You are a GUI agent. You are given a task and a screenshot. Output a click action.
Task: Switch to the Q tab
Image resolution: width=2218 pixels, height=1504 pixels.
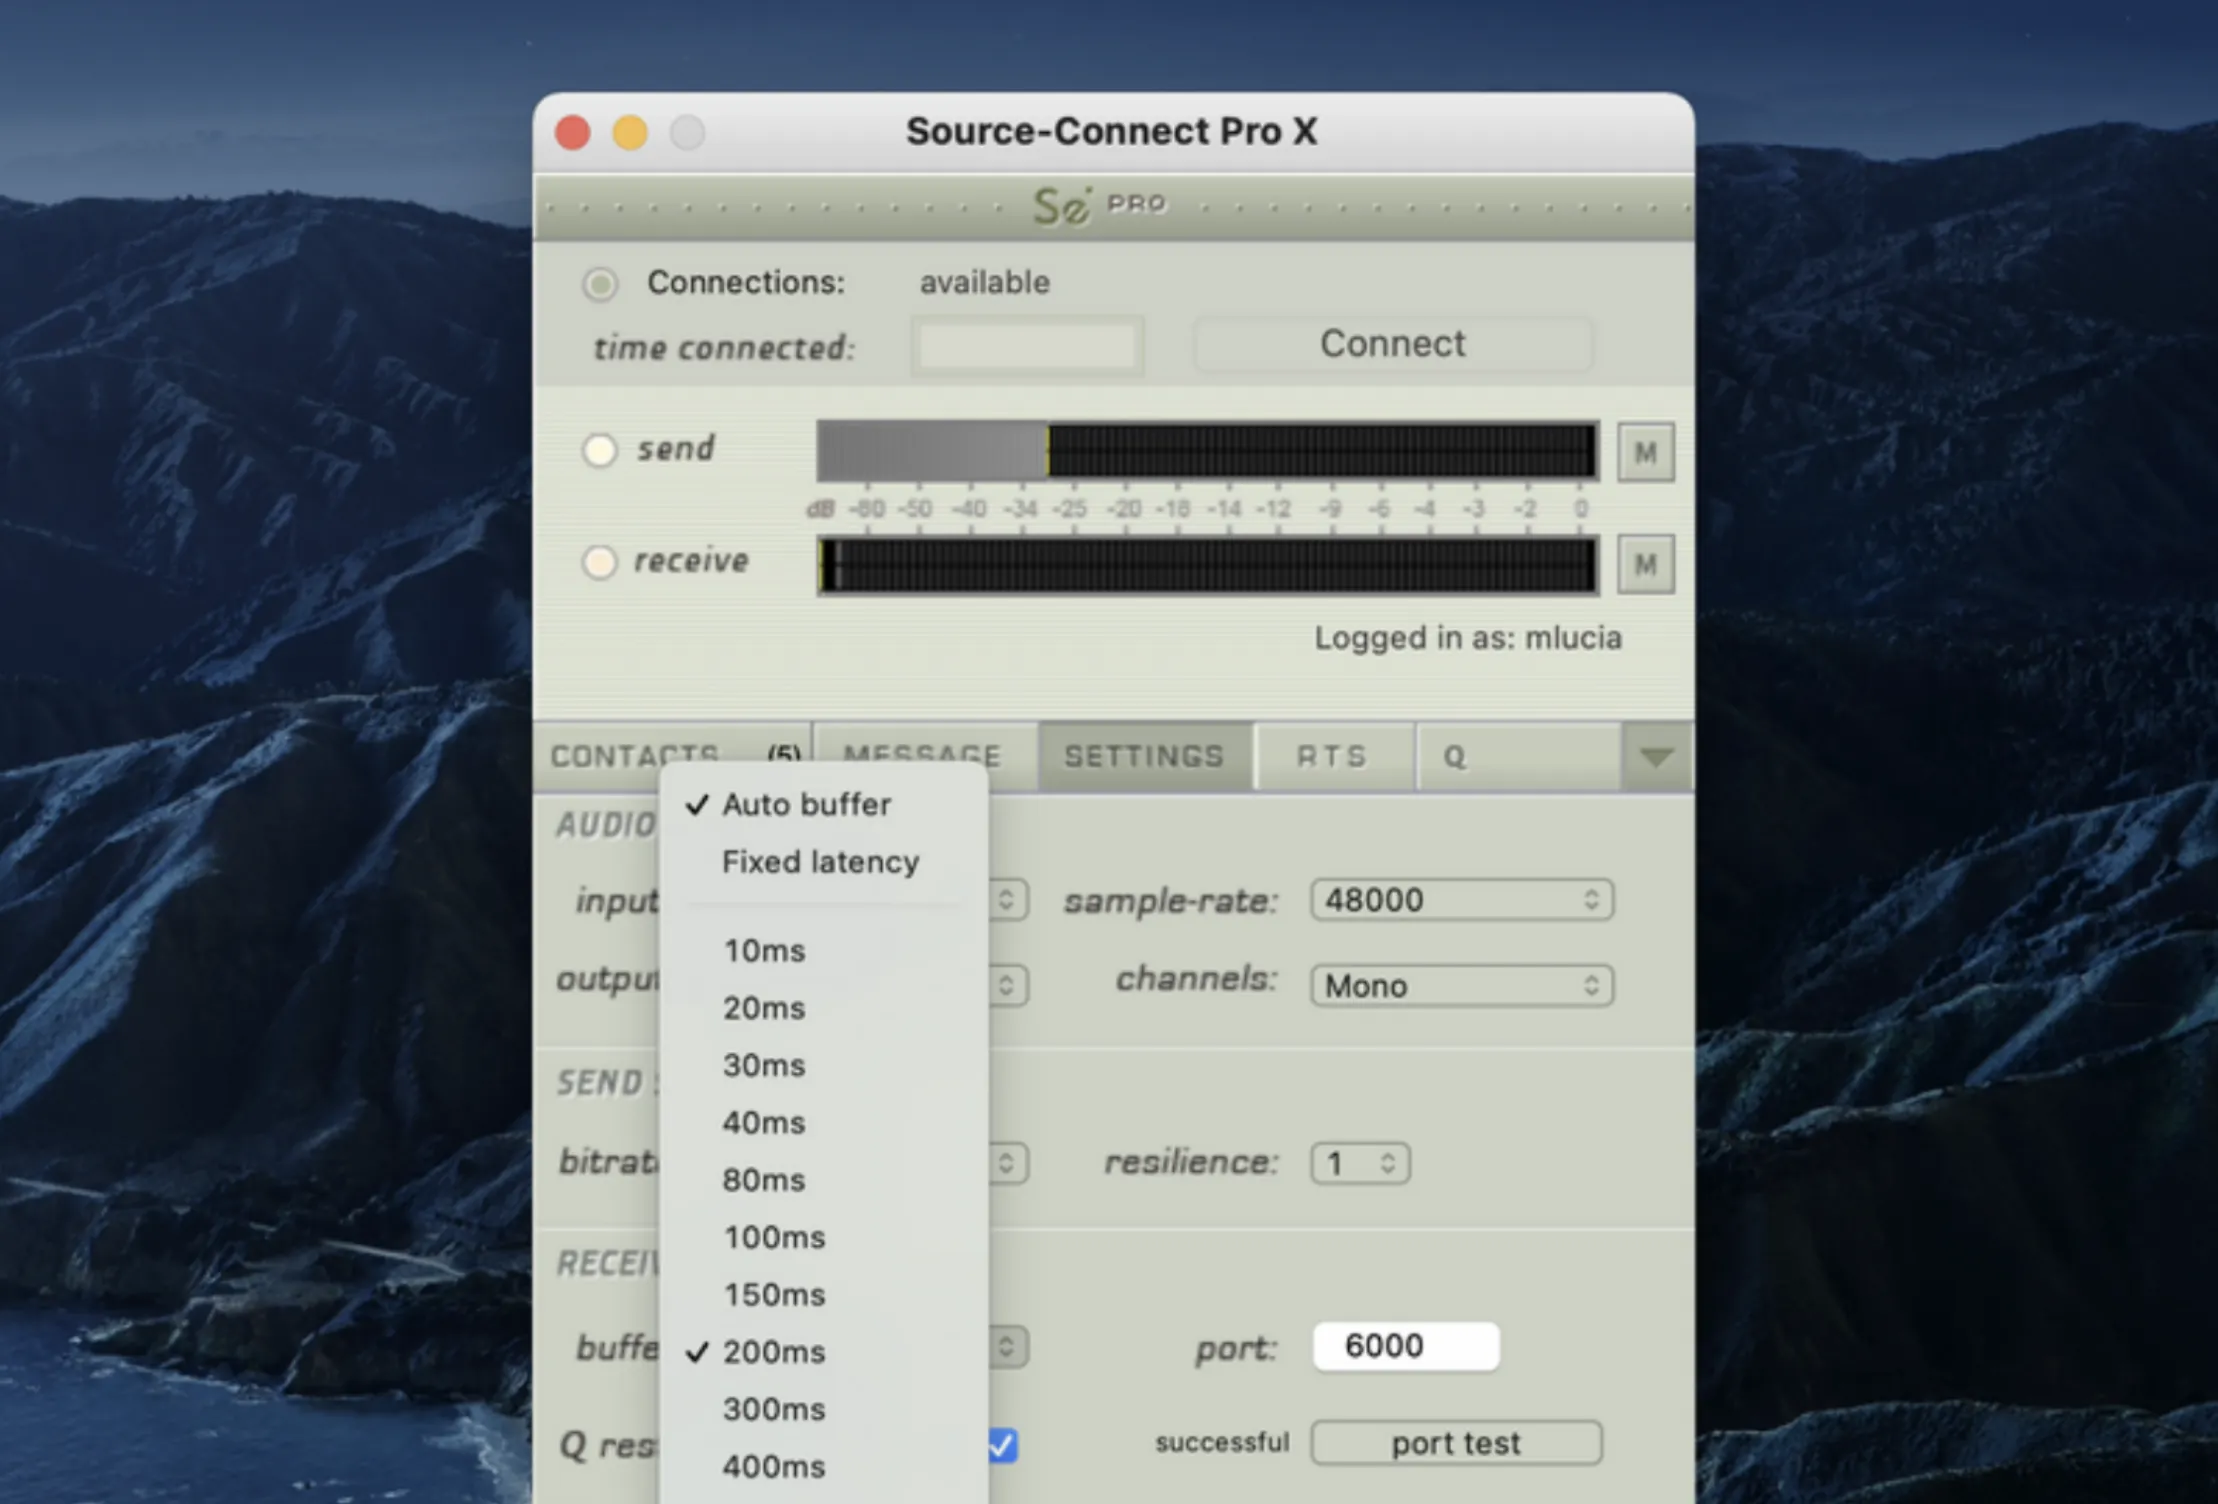tap(1518, 756)
